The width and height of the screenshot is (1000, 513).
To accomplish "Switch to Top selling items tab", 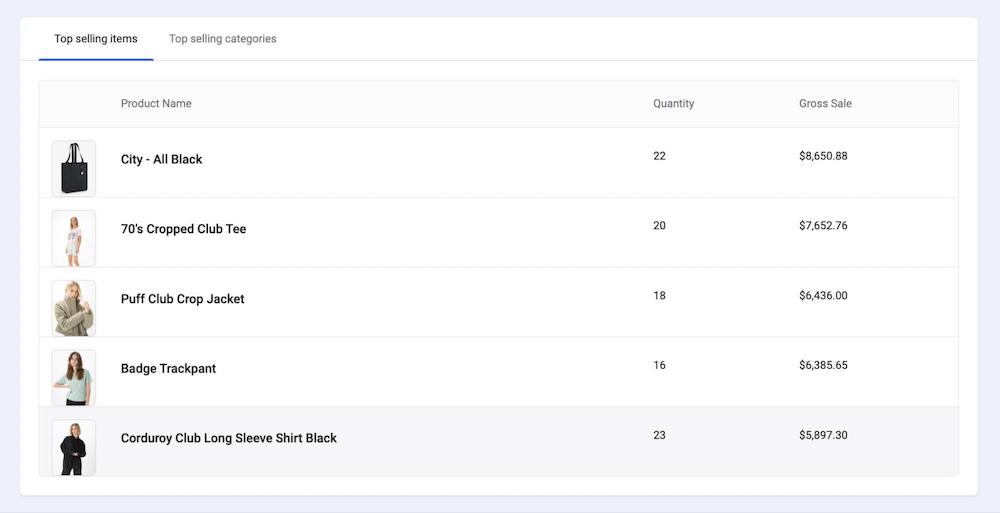I will click(96, 39).
